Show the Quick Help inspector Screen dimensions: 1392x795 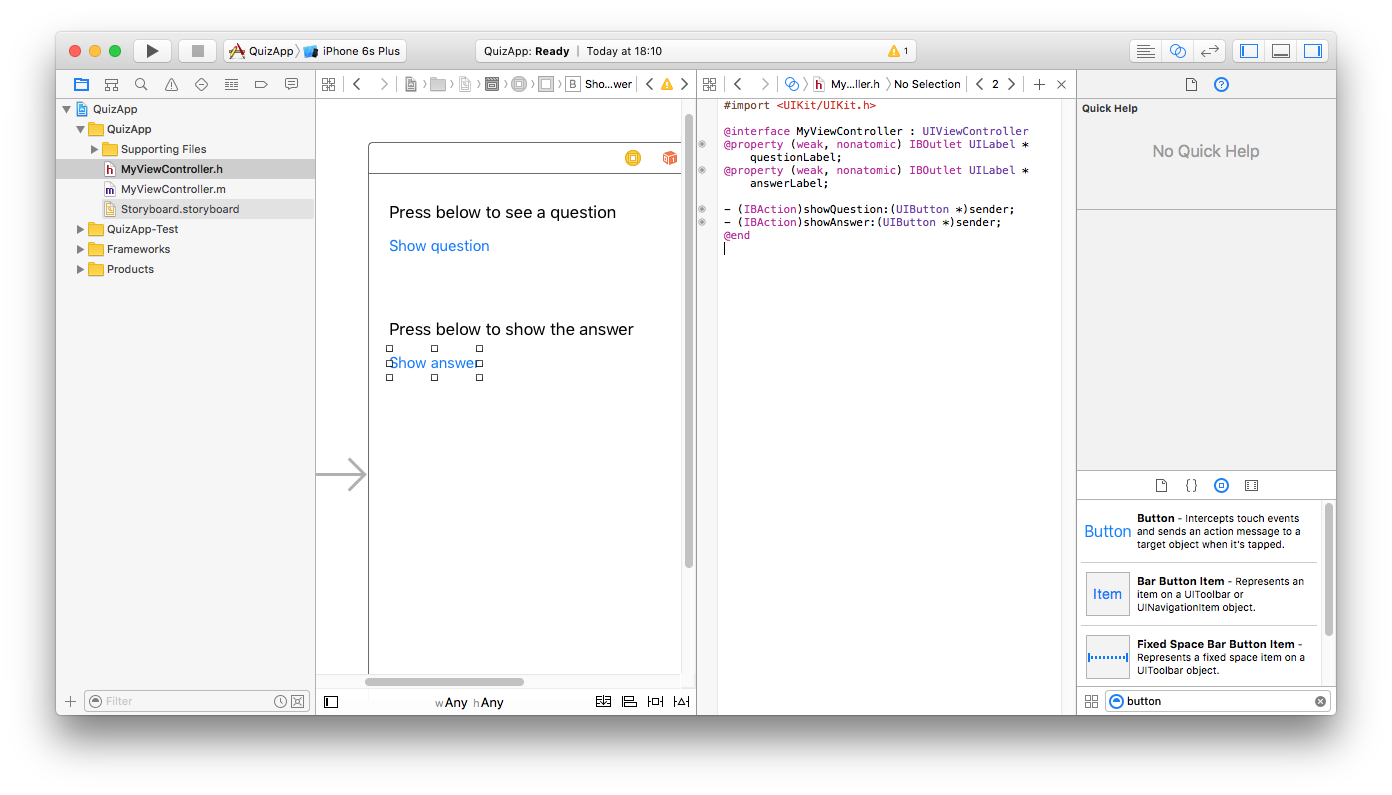coord(1221,85)
